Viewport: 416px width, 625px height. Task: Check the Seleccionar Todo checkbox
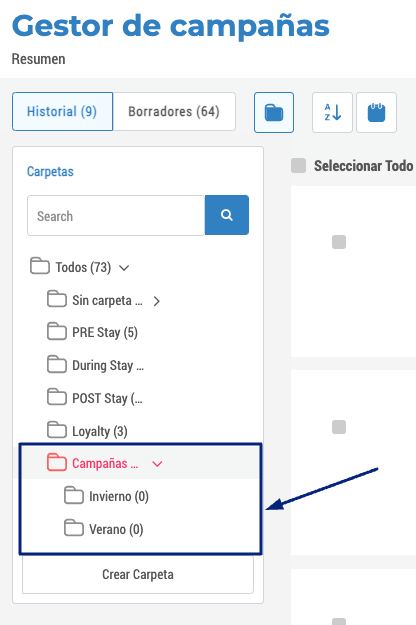pyautogui.click(x=298, y=165)
